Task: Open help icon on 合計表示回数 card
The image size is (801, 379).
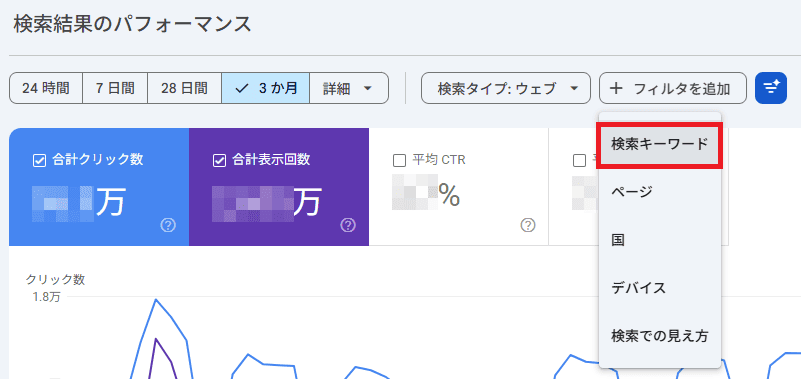Action: 348,225
